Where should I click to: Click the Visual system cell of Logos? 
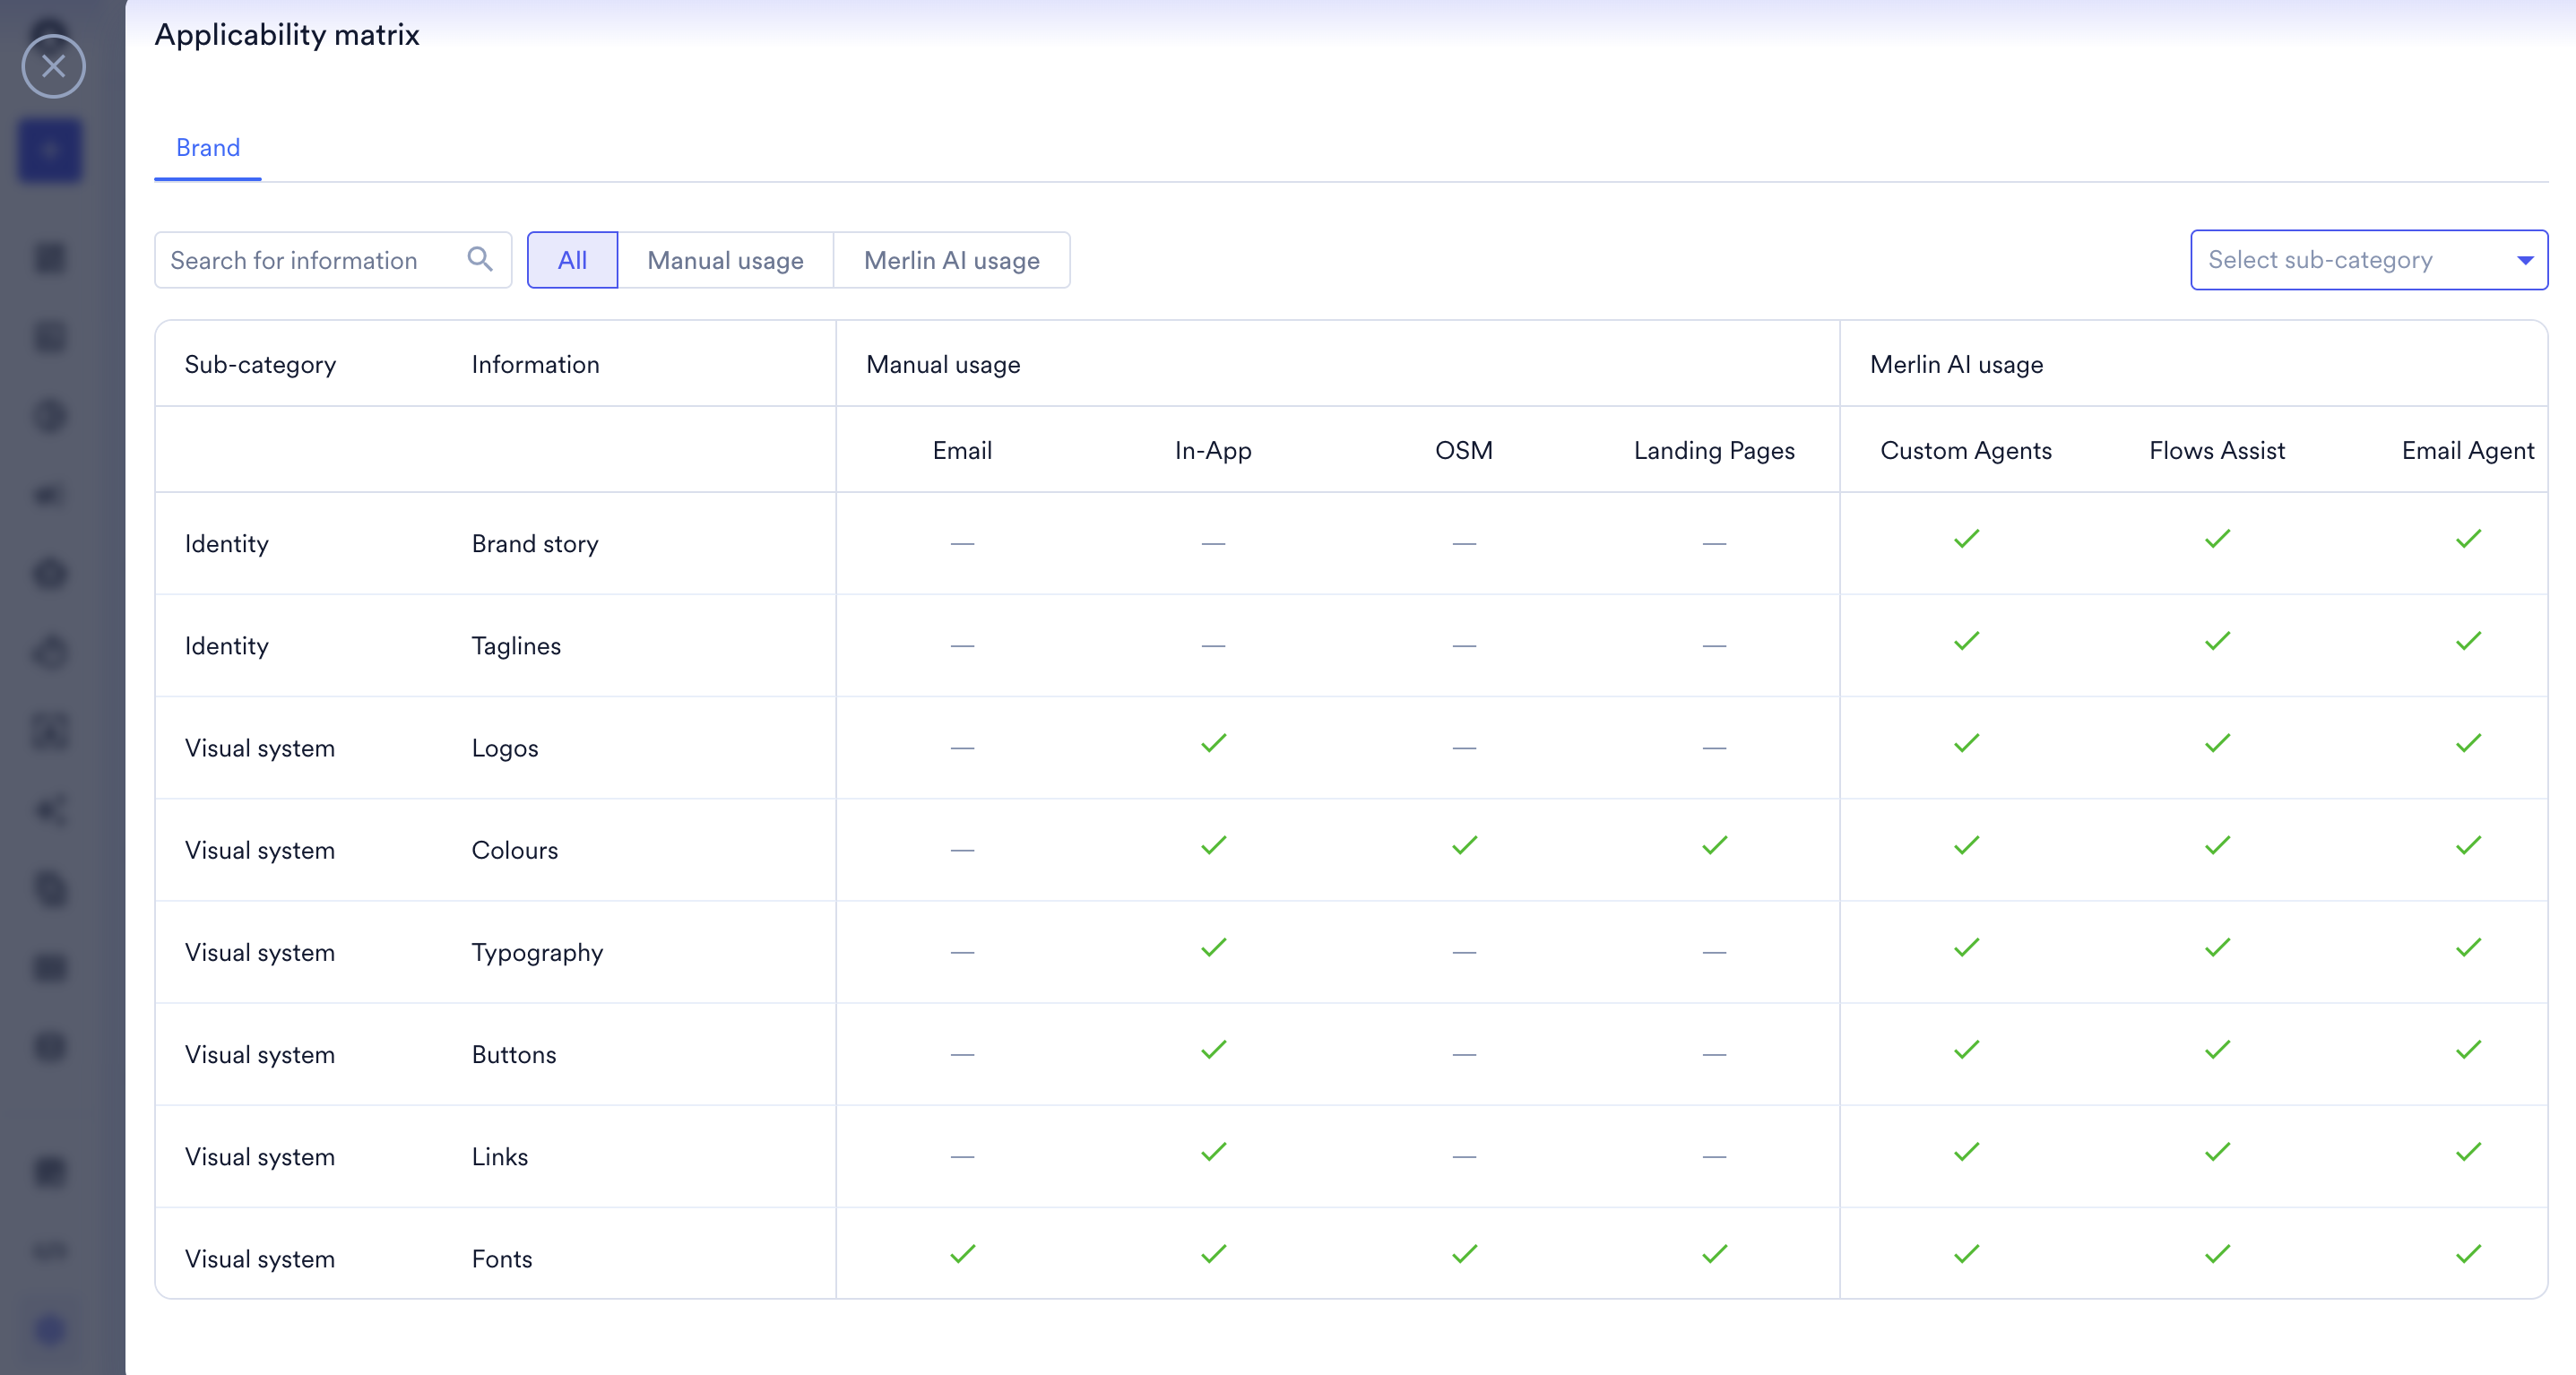(260, 748)
